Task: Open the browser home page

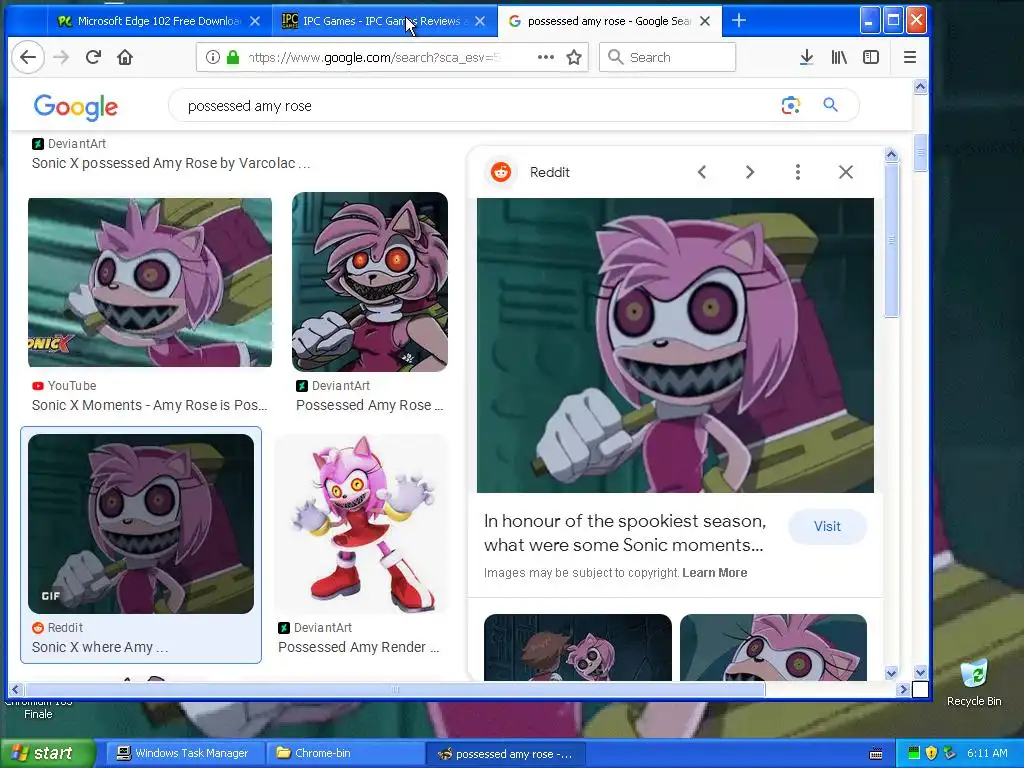Action: 125,57
